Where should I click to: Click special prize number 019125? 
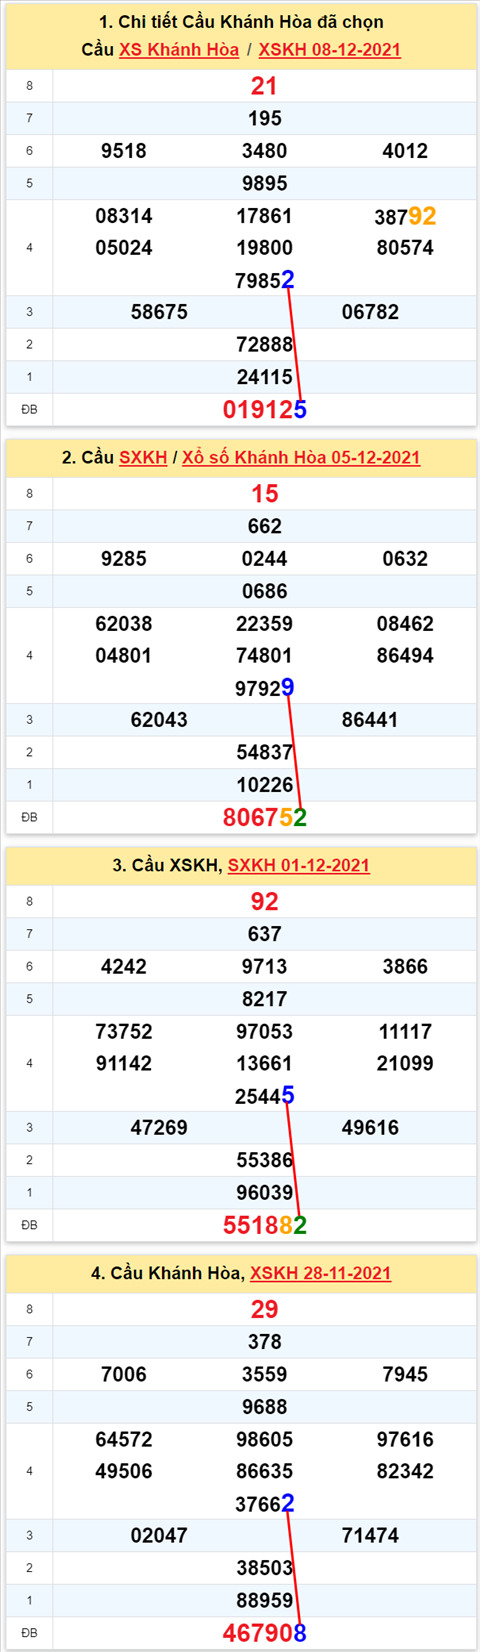pos(264,410)
